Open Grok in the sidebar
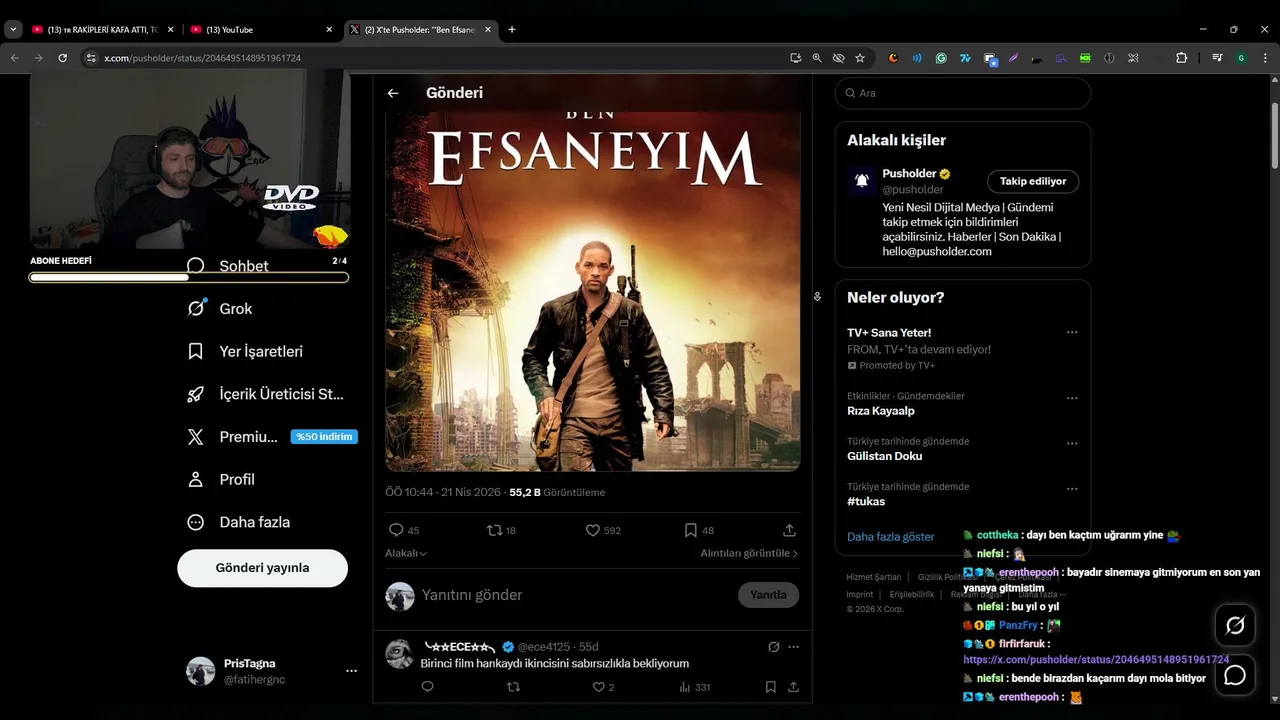The image size is (1280, 720). 220,309
